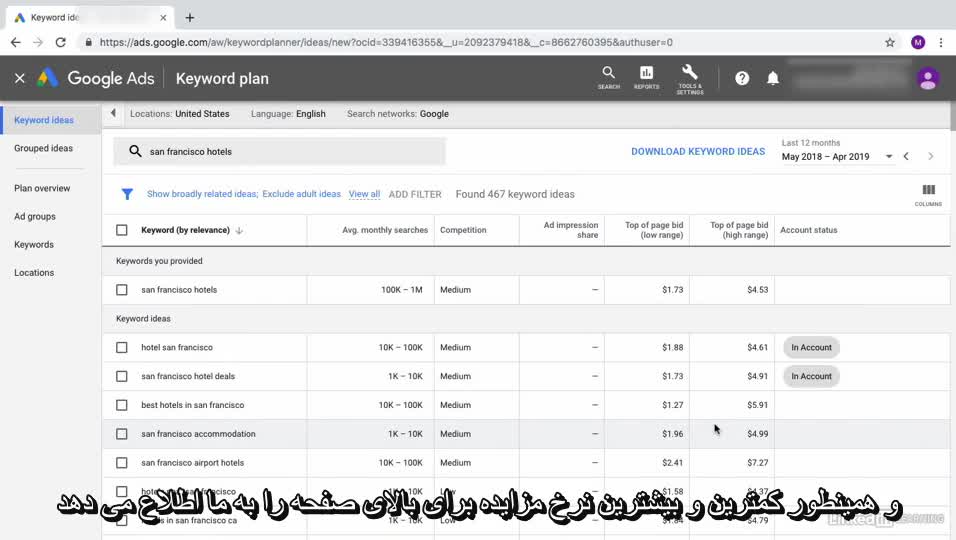Open the Reports icon
956x540 pixels.
tap(646, 76)
